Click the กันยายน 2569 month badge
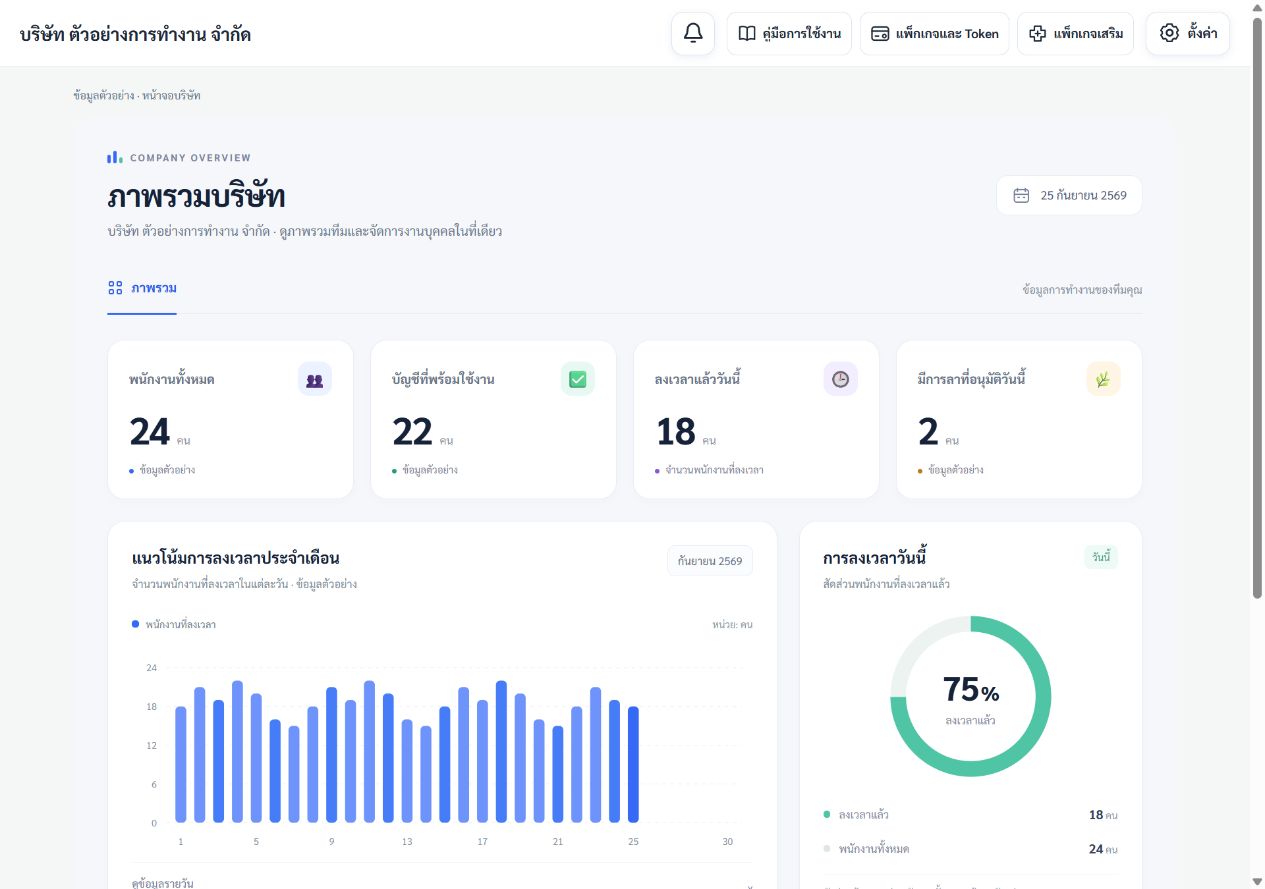1265x889 pixels. 710,561
